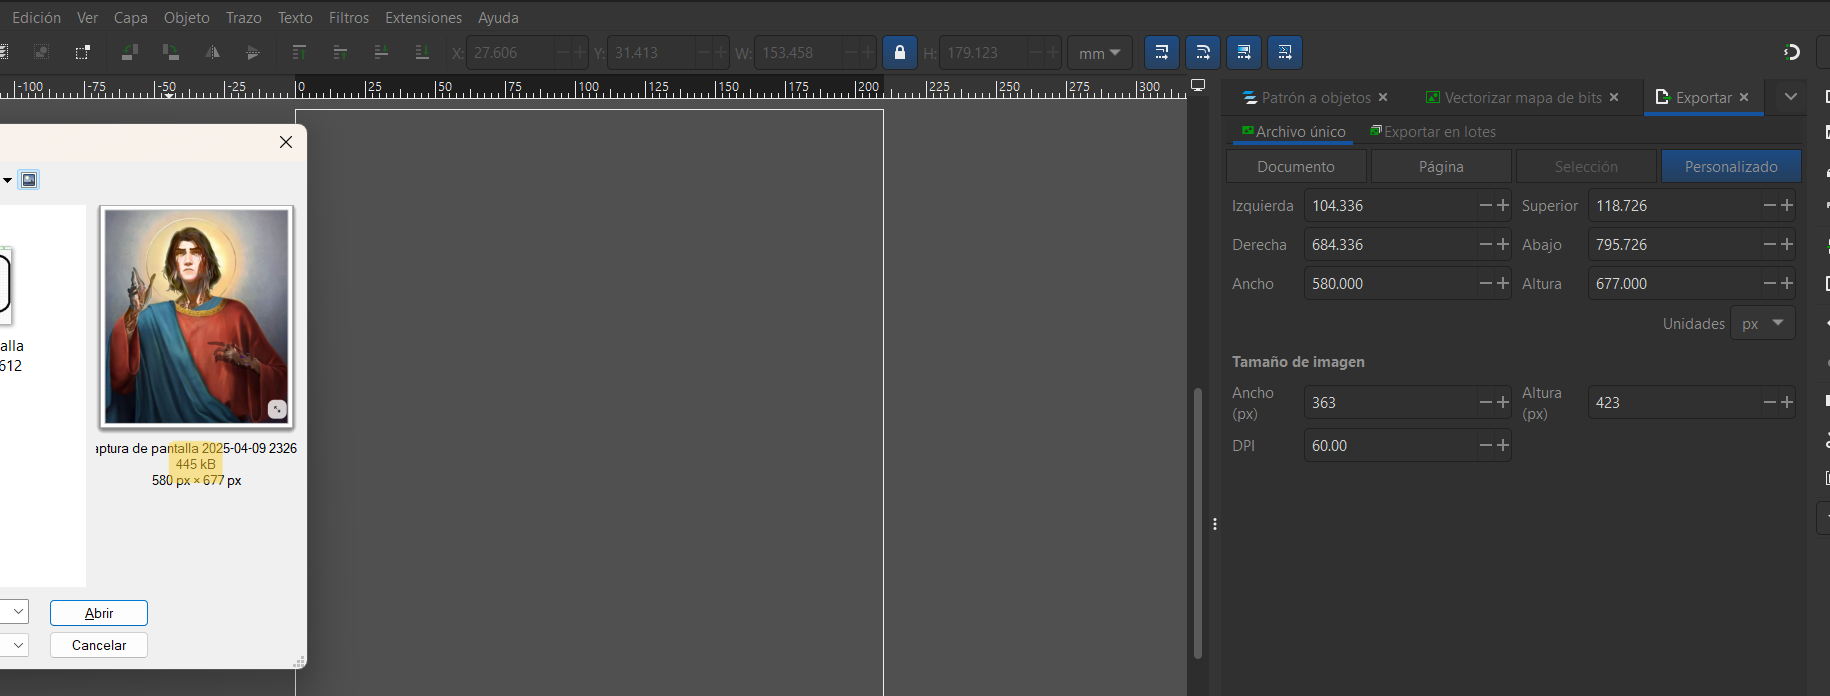Image resolution: width=1830 pixels, height=696 pixels.
Task: Close the file open dialog
Action: (286, 142)
